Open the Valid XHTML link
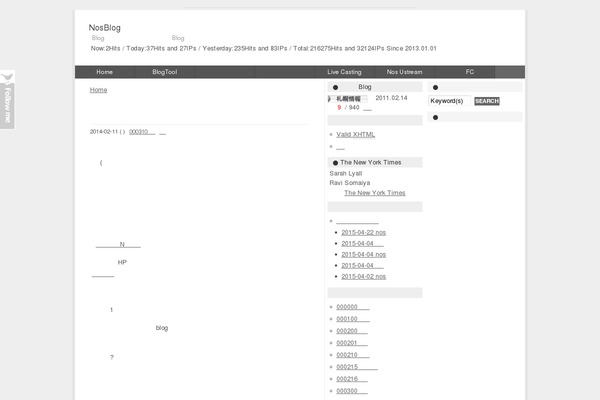 tap(355, 134)
